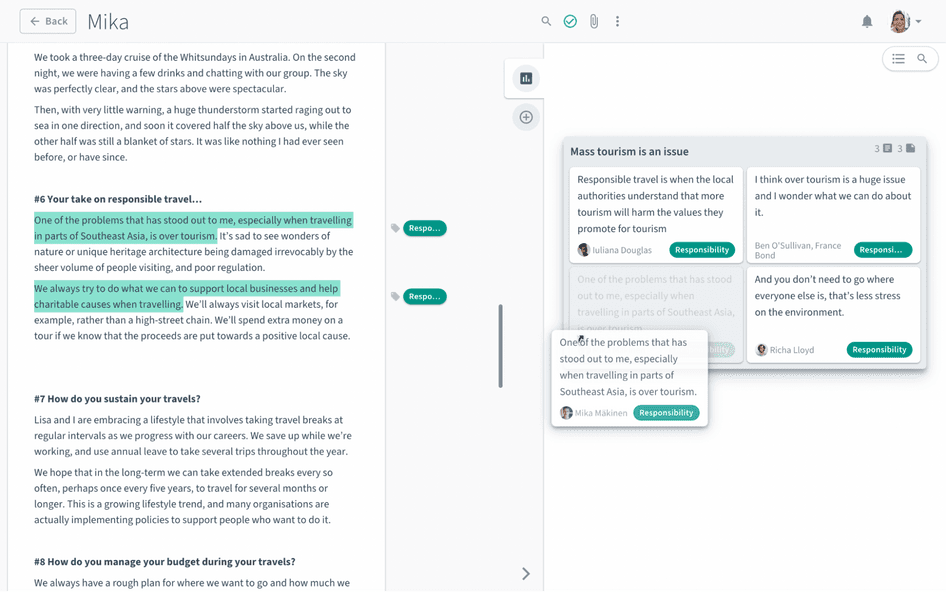Open the Mika transcript tab title
This screenshot has width=946, height=592.
pos(108,20)
